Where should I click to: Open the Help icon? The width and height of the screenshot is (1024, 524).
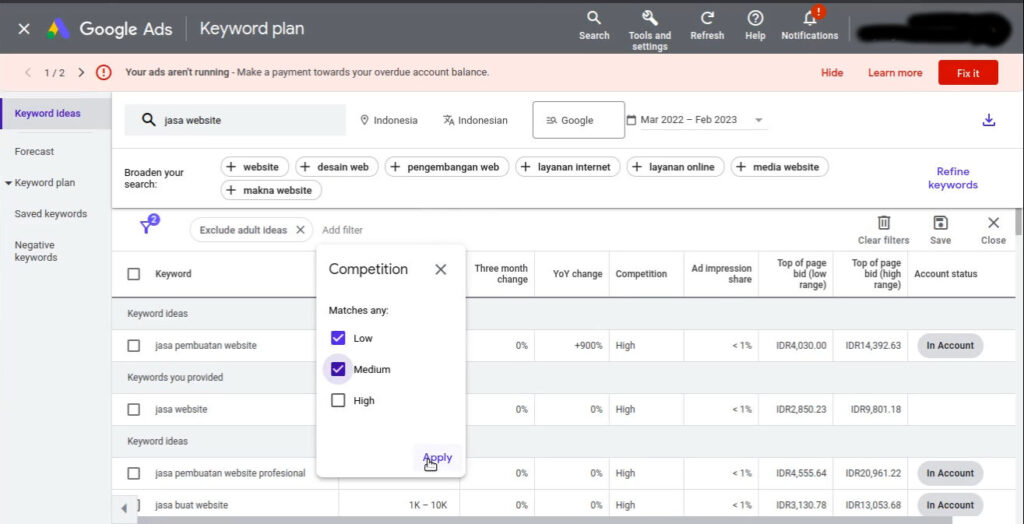[755, 26]
